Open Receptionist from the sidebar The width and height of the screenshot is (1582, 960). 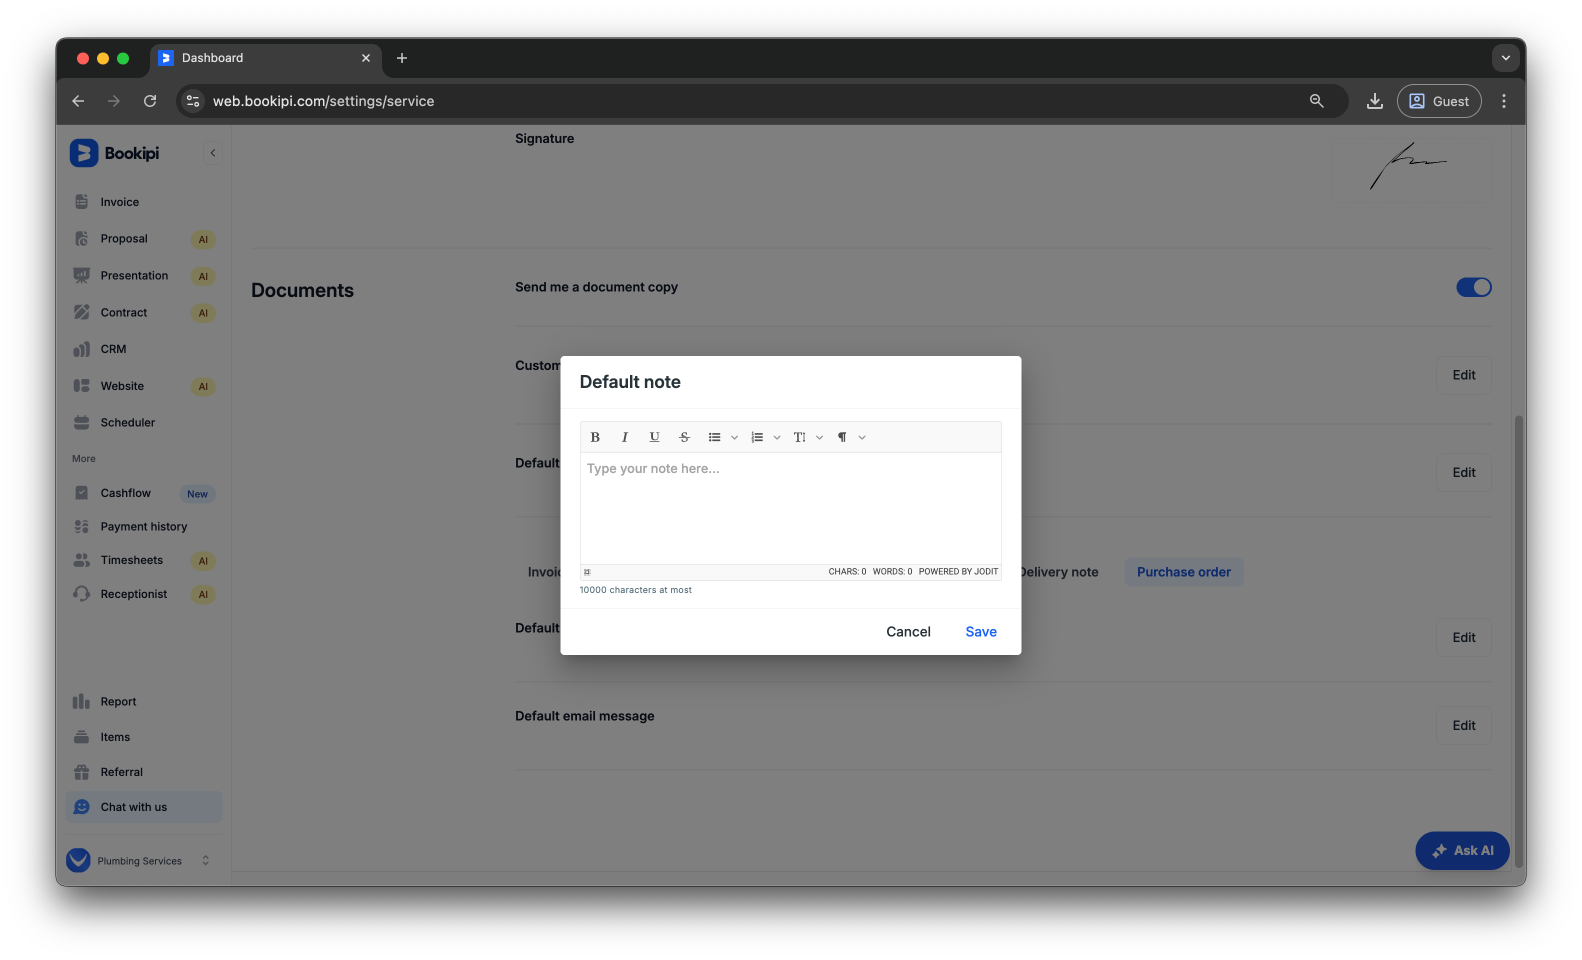(x=144, y=594)
